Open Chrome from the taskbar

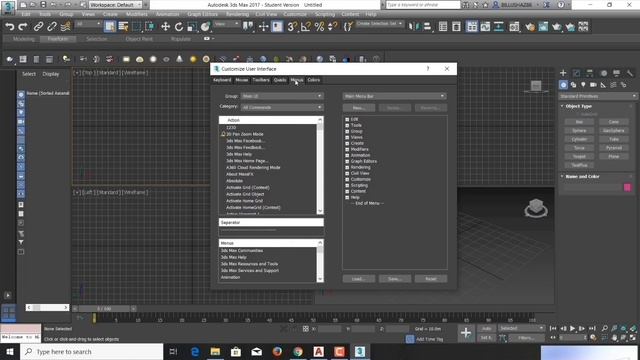click(x=298, y=351)
